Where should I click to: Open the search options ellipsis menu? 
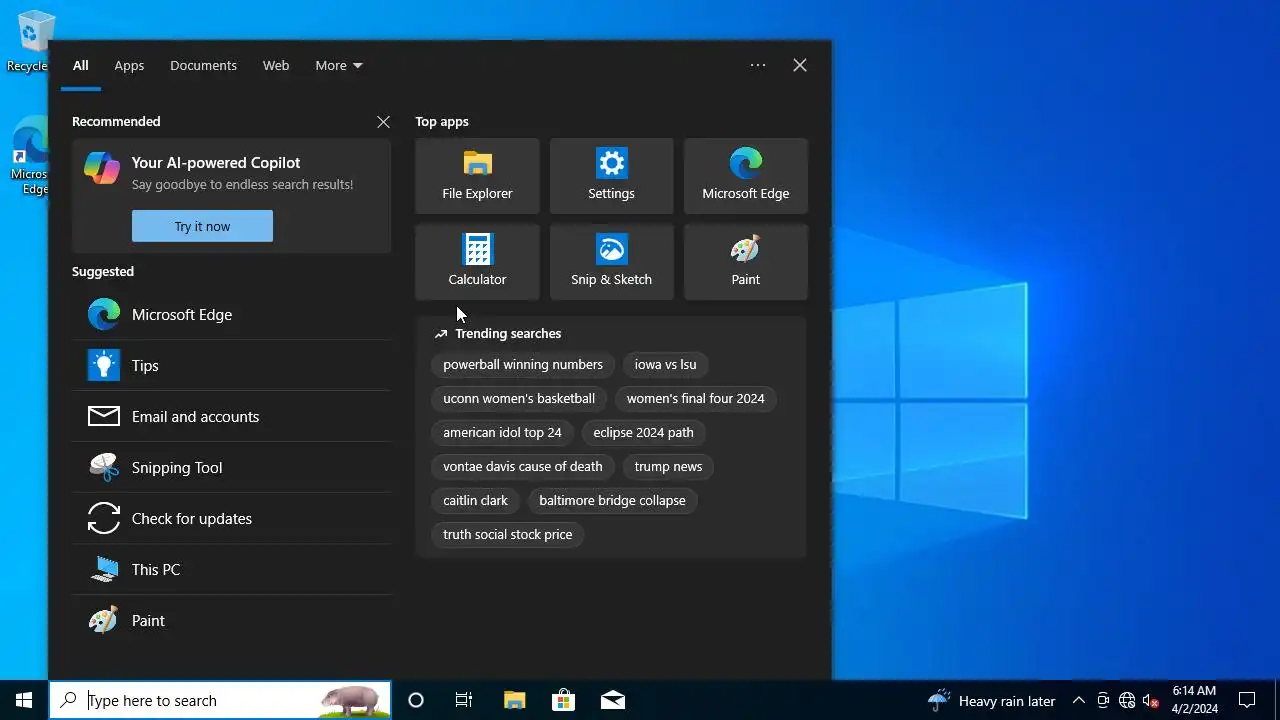click(x=758, y=65)
